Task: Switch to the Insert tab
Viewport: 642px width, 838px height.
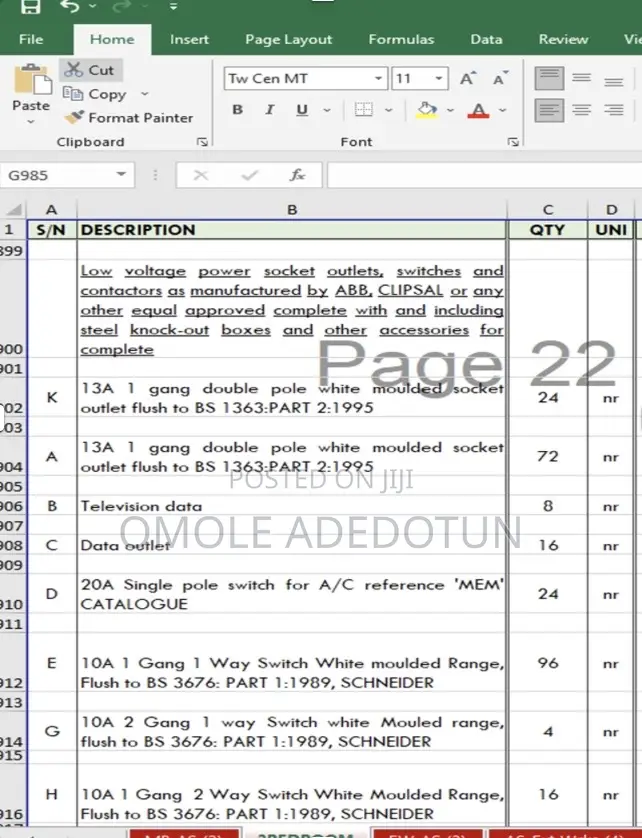Action: 189,40
